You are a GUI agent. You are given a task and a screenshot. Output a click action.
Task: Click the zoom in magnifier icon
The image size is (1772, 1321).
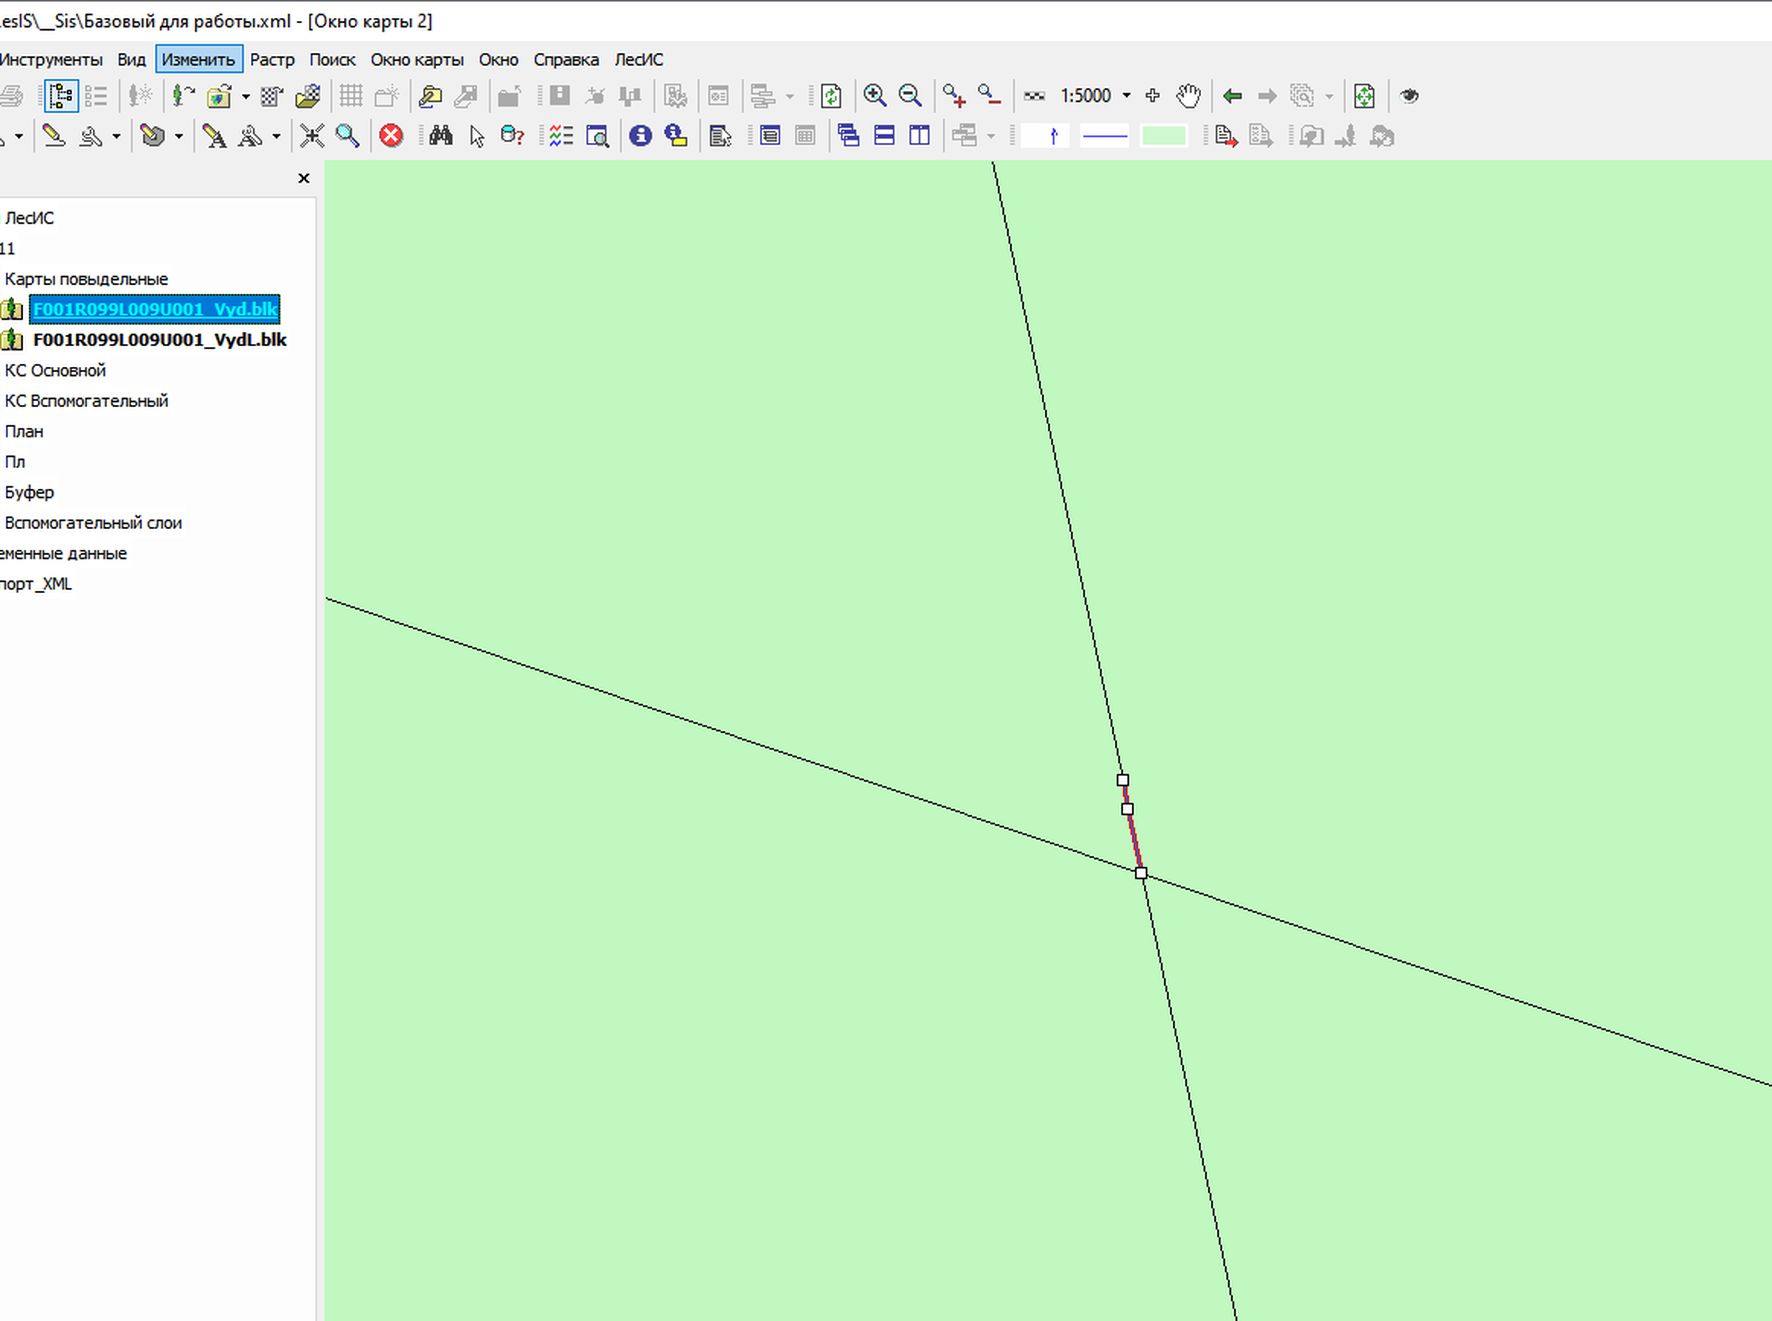coord(874,96)
